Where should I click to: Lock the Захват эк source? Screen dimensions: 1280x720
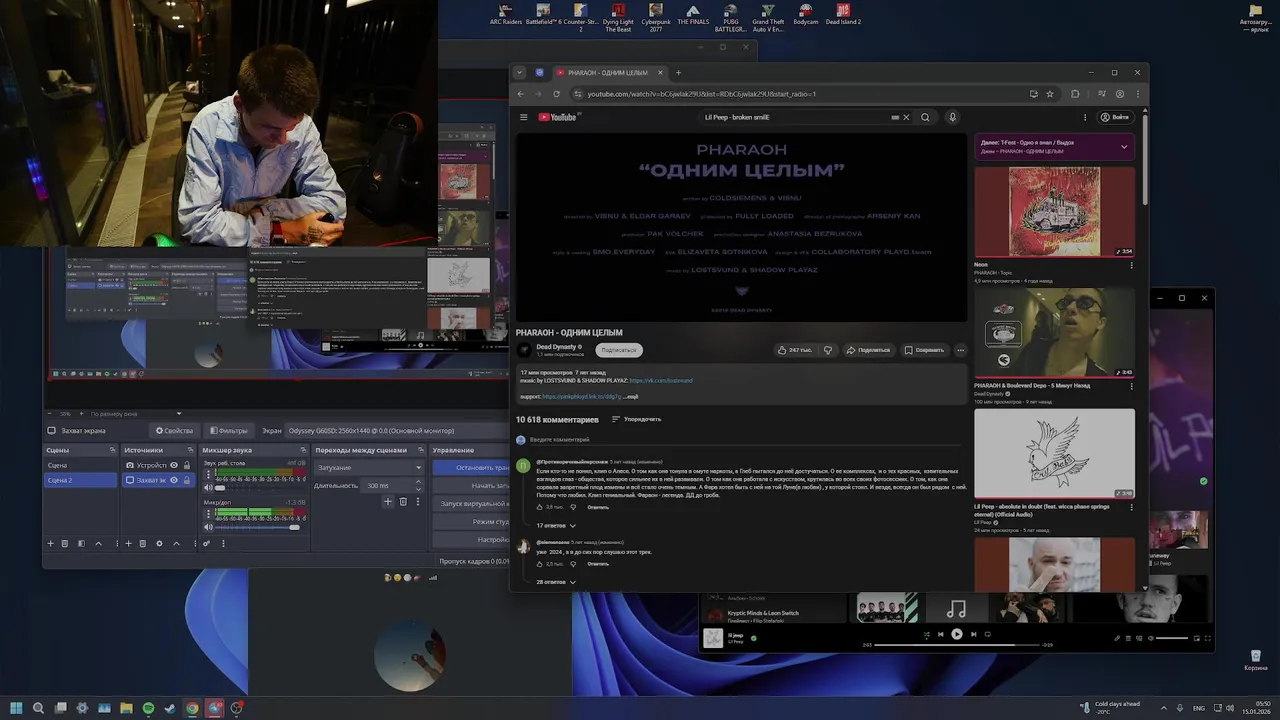click(x=187, y=480)
